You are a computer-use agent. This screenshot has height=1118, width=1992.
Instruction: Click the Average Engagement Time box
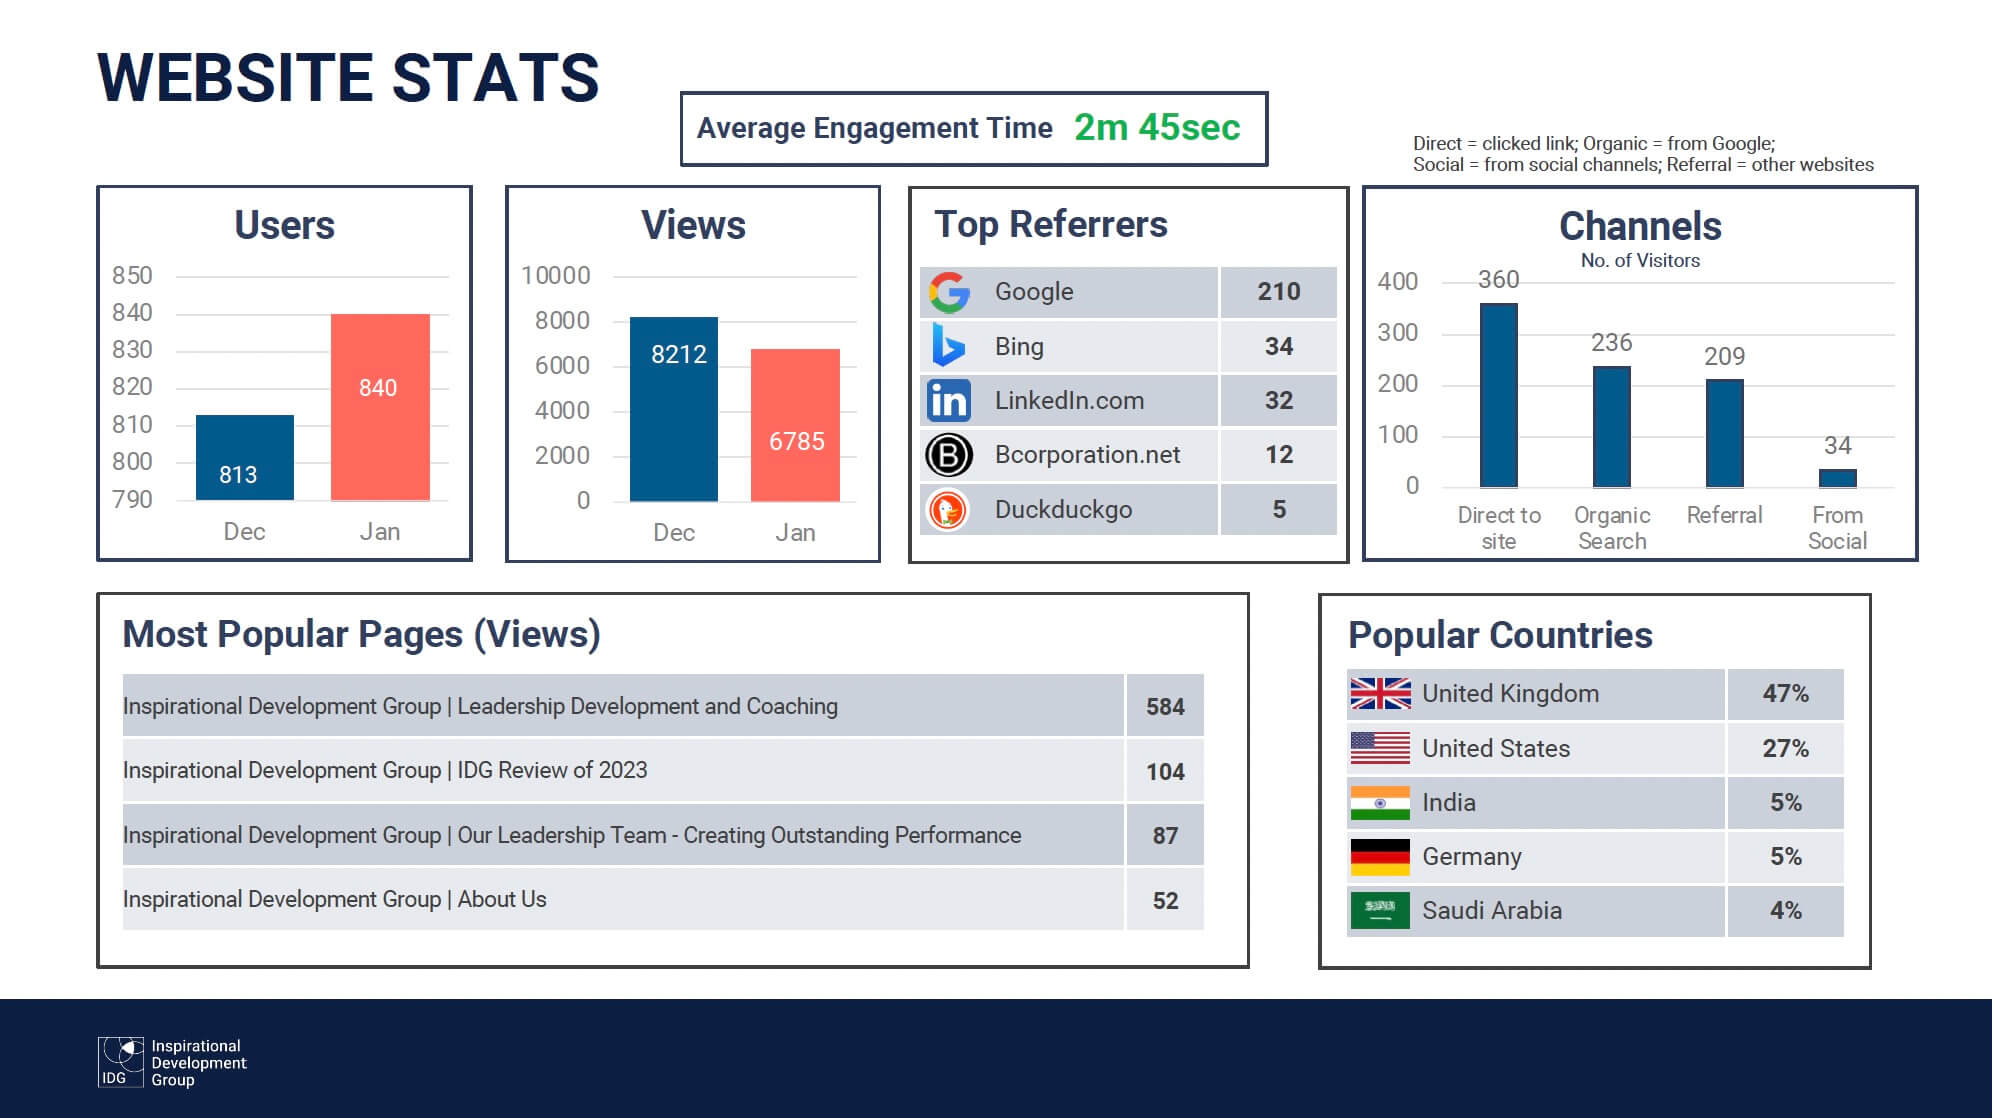(973, 129)
